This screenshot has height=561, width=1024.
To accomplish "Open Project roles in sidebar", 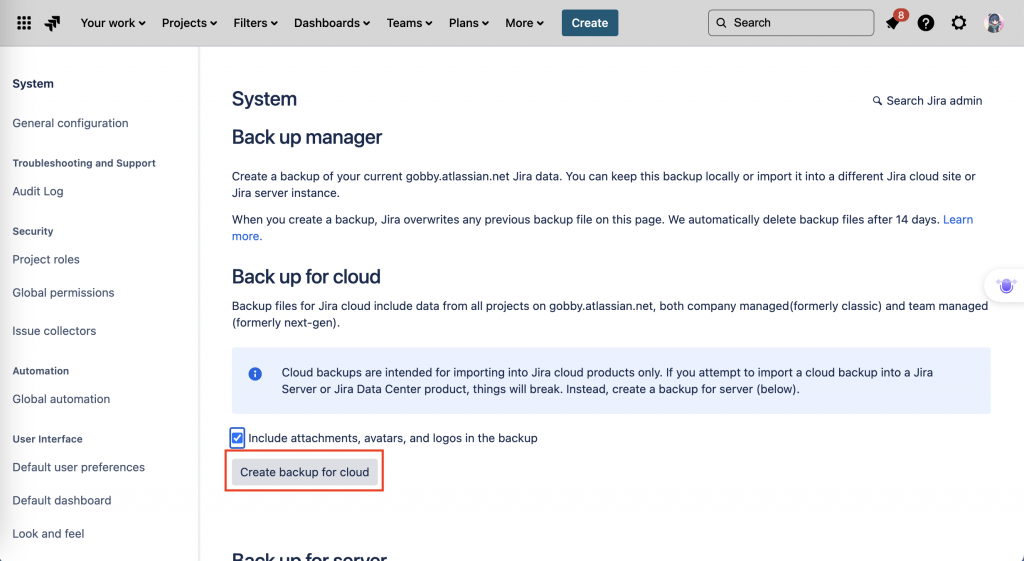I will (46, 259).
